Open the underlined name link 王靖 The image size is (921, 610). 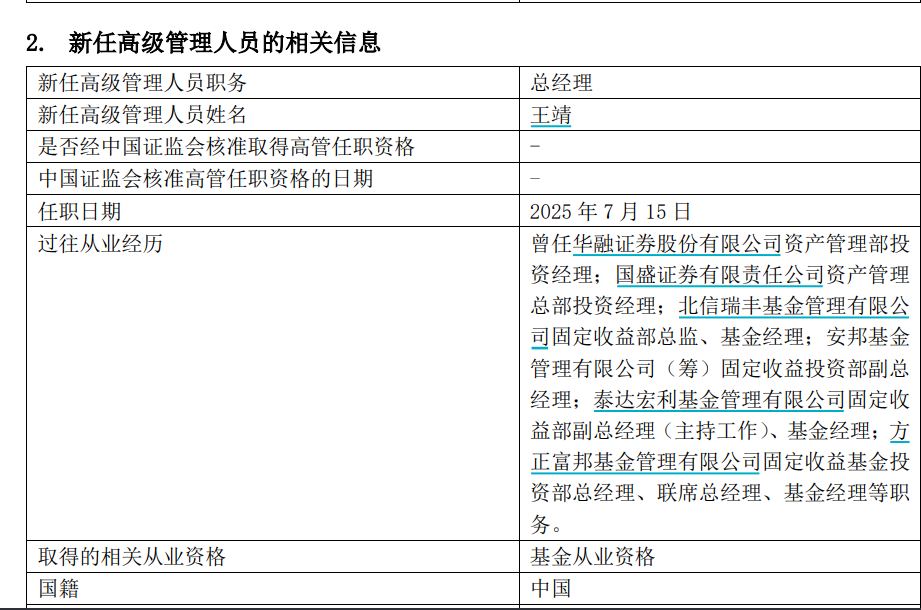(551, 115)
